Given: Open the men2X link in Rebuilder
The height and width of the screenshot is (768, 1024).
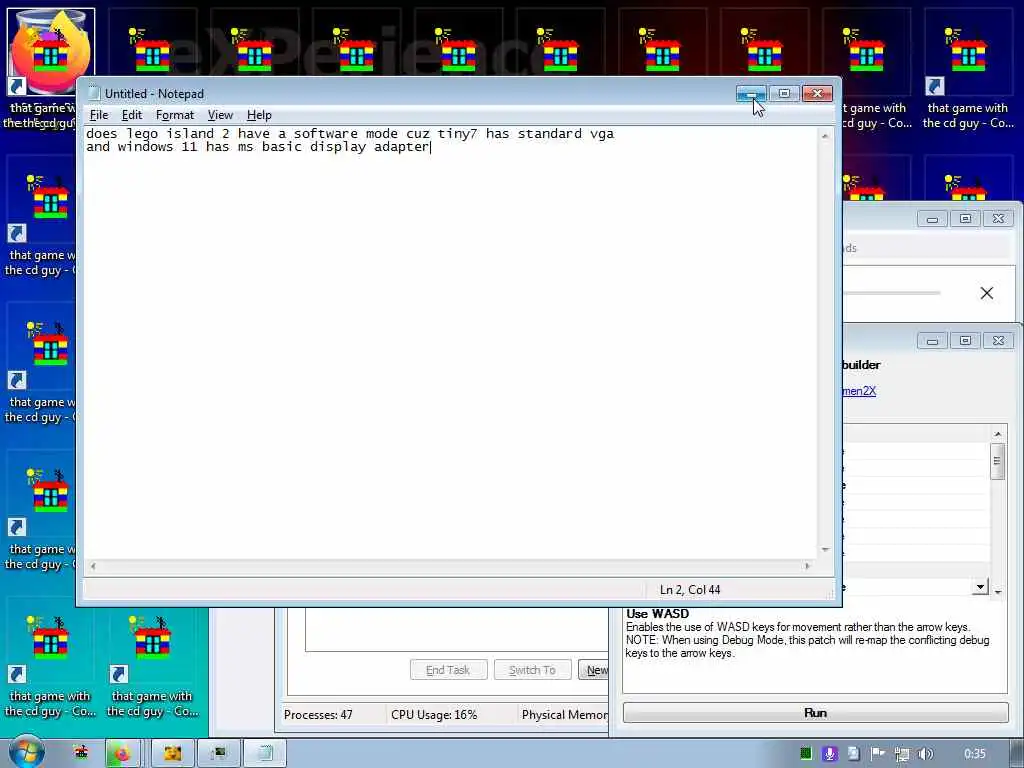Looking at the screenshot, I should point(859,391).
